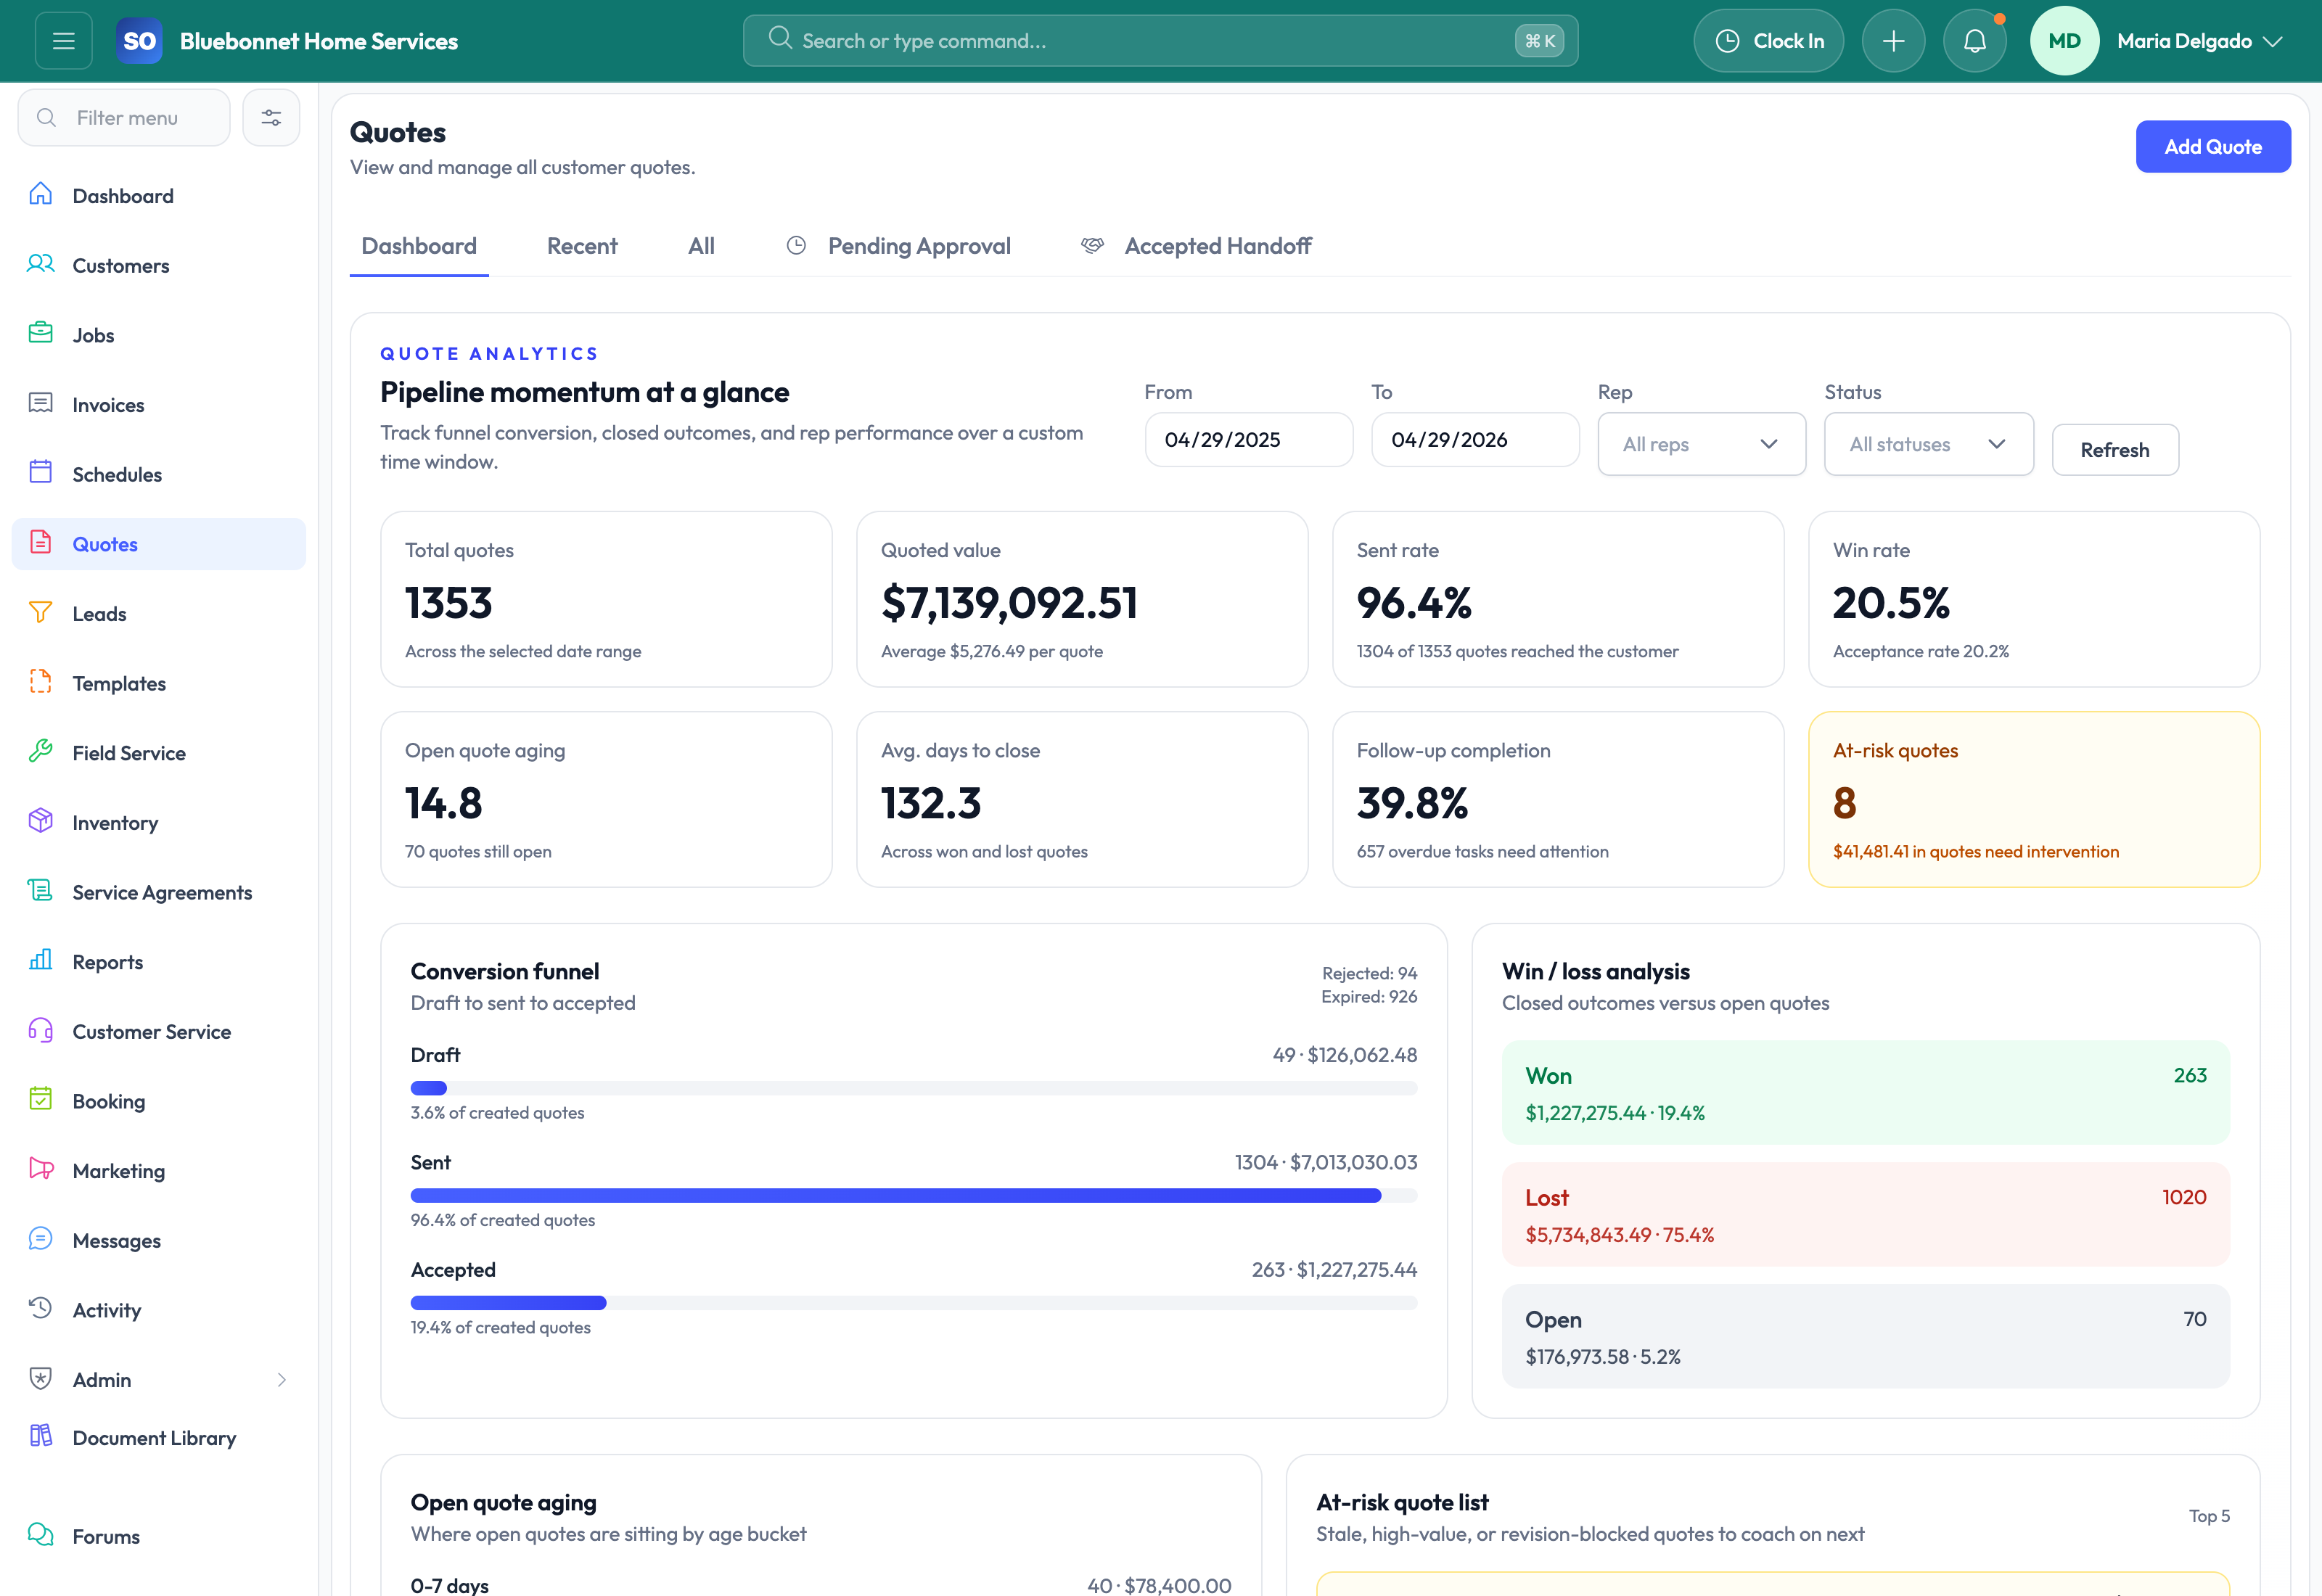Expand the Admin submenu chevron
Screen dimensions: 2322x1596
[x=282, y=1380]
